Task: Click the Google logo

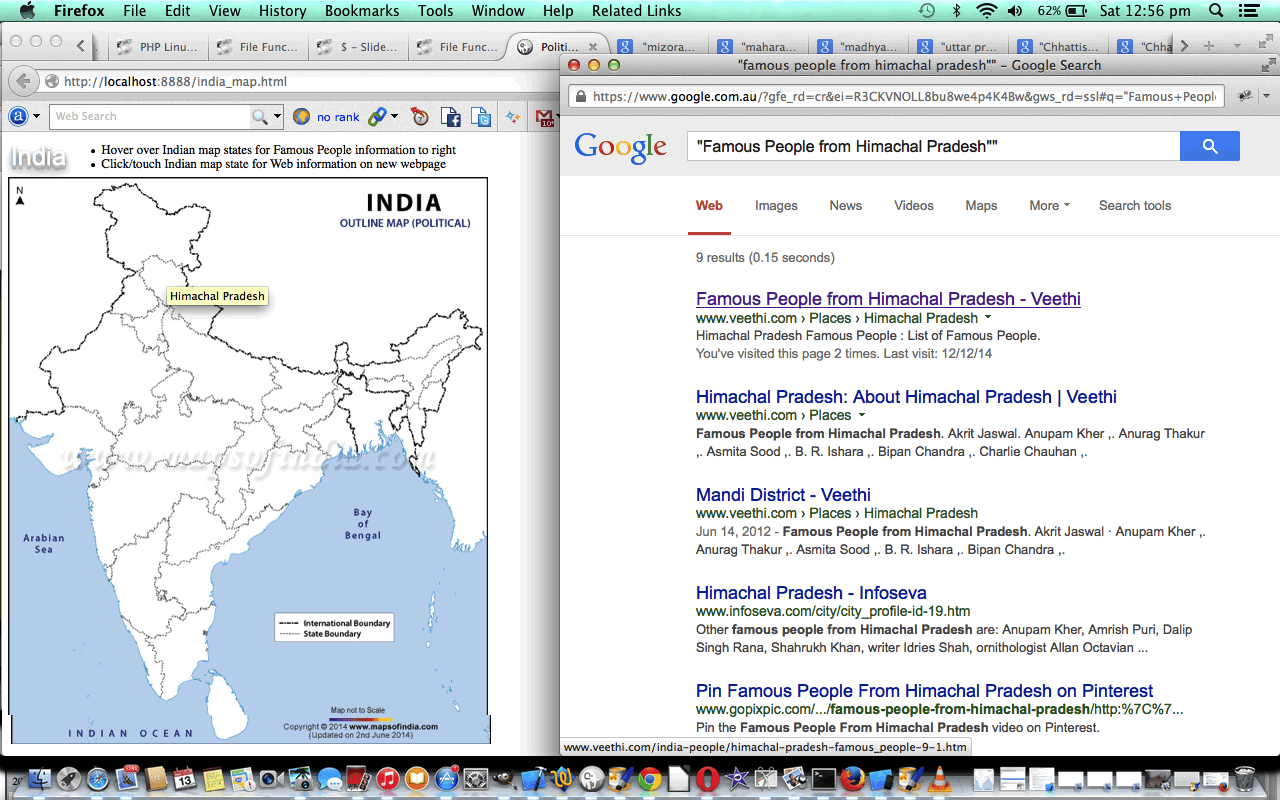Action: [x=620, y=147]
